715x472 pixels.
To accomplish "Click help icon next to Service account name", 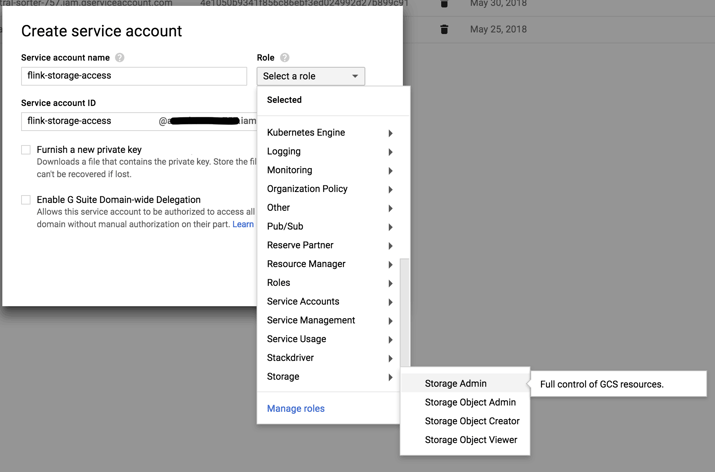I will (119, 57).
